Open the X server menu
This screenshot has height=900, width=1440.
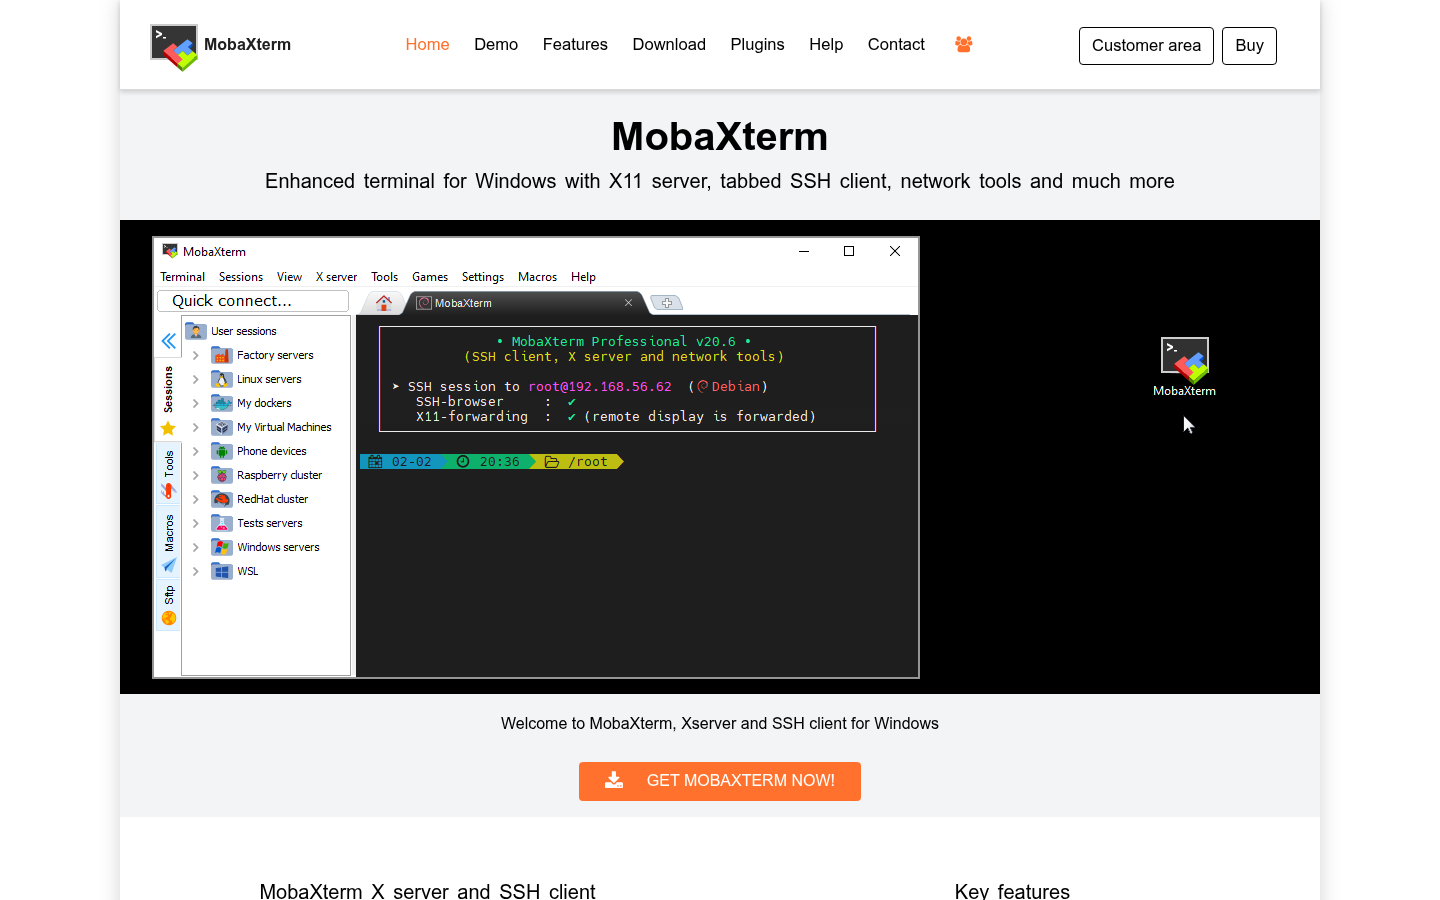[x=336, y=277]
